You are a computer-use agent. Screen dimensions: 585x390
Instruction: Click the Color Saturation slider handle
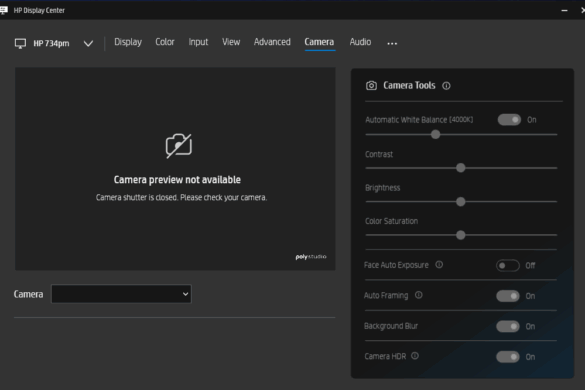461,235
